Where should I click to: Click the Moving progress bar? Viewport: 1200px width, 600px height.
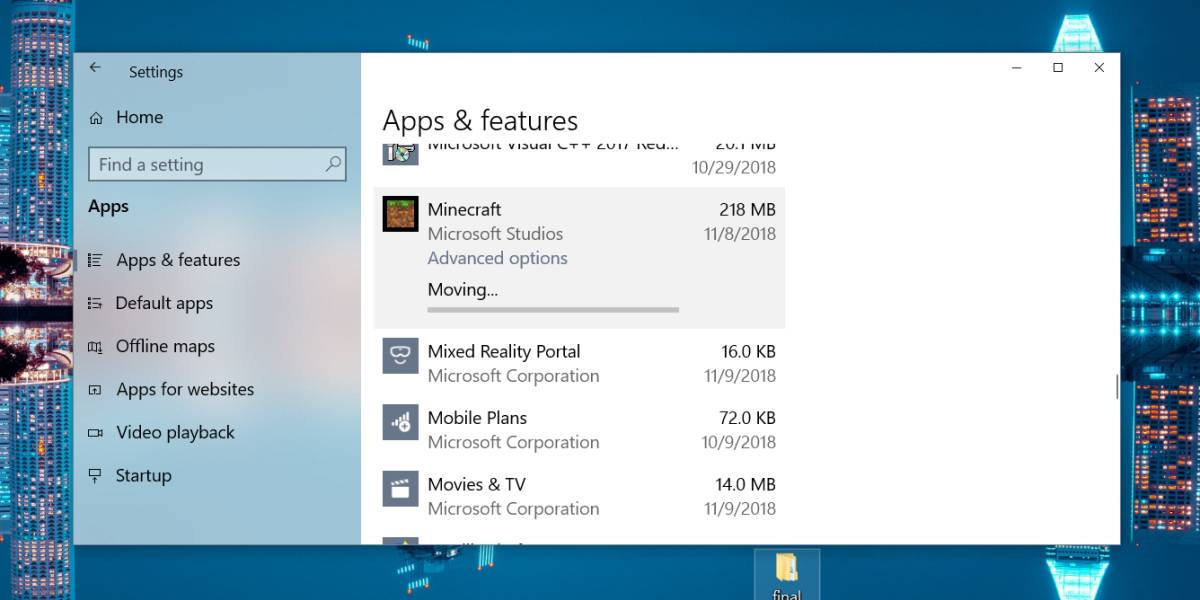pos(551,310)
